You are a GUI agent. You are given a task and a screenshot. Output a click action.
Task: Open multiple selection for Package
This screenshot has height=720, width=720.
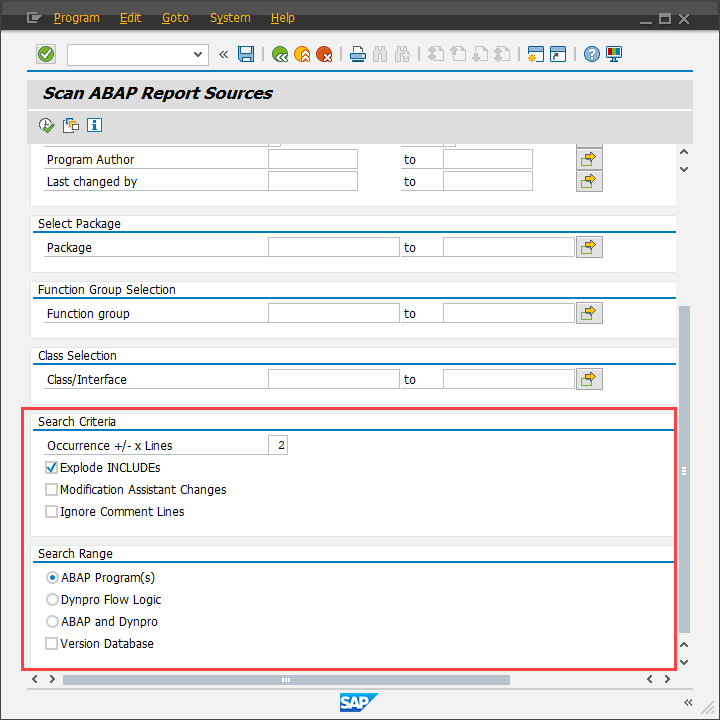point(589,248)
